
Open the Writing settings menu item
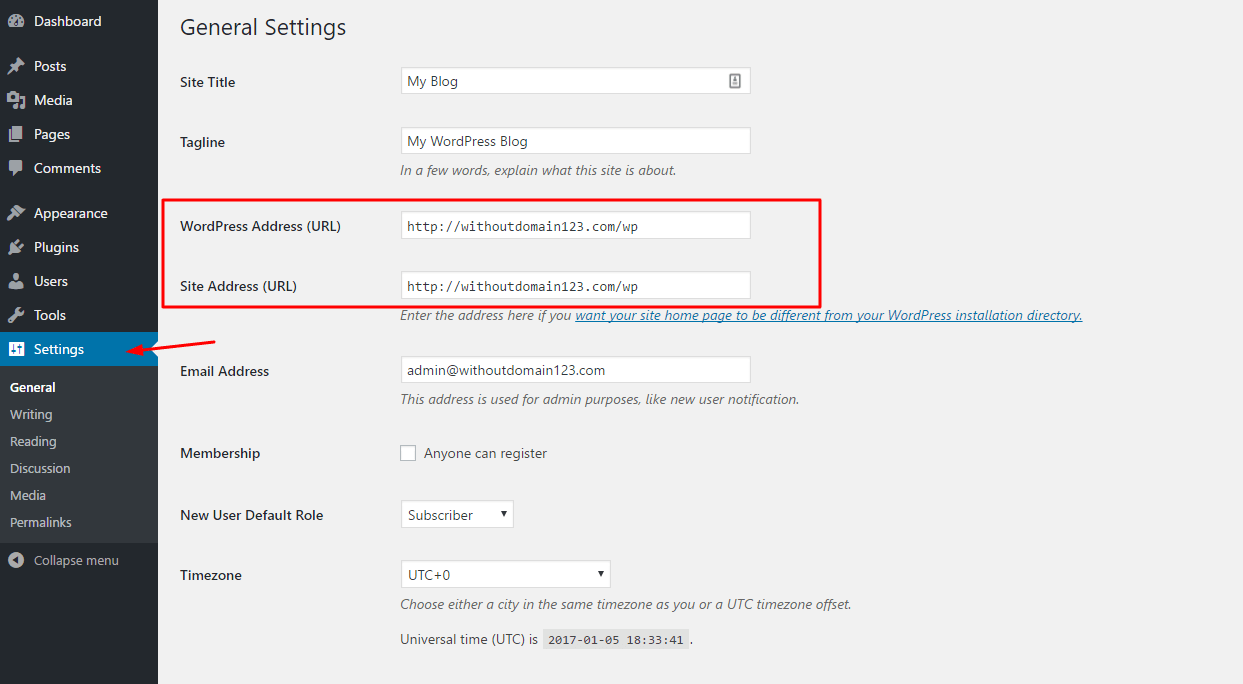31,413
